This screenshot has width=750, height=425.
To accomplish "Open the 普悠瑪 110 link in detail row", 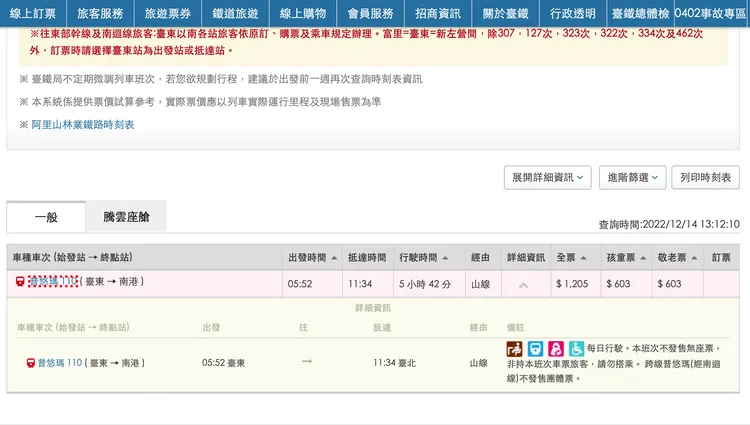I will (60, 363).
